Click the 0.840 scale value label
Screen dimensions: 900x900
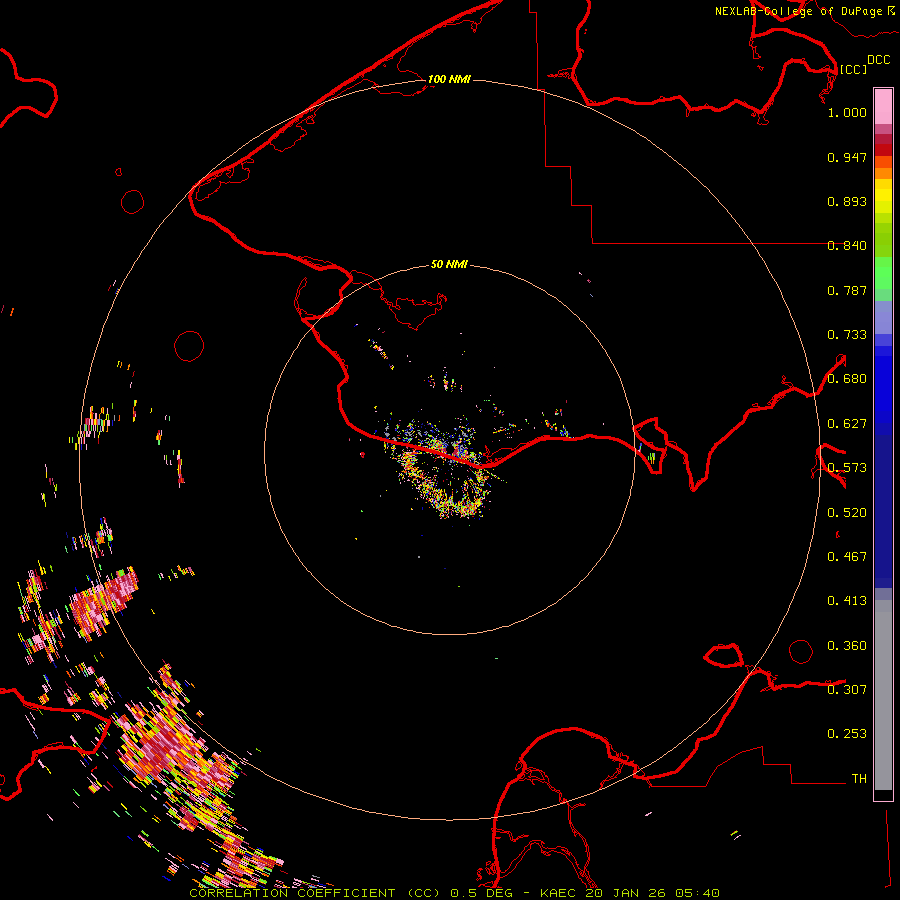[x=847, y=246]
